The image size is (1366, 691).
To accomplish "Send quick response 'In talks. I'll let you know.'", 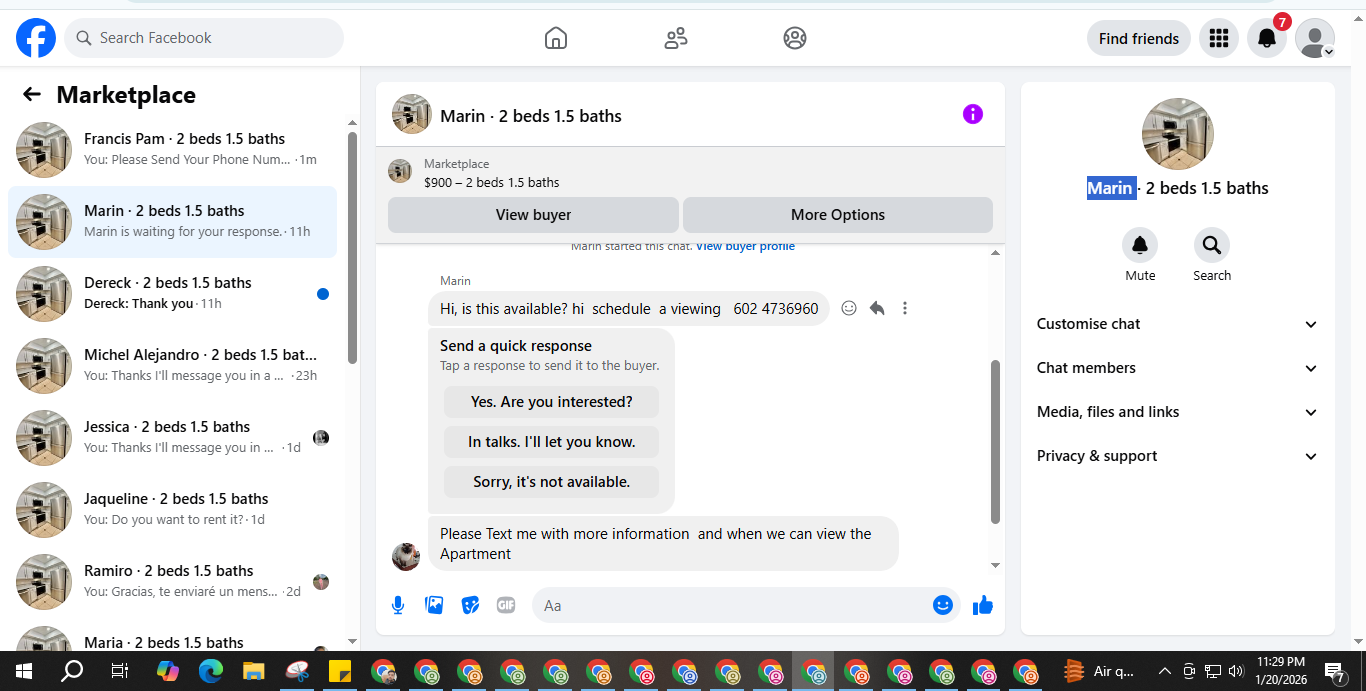I will click(552, 442).
